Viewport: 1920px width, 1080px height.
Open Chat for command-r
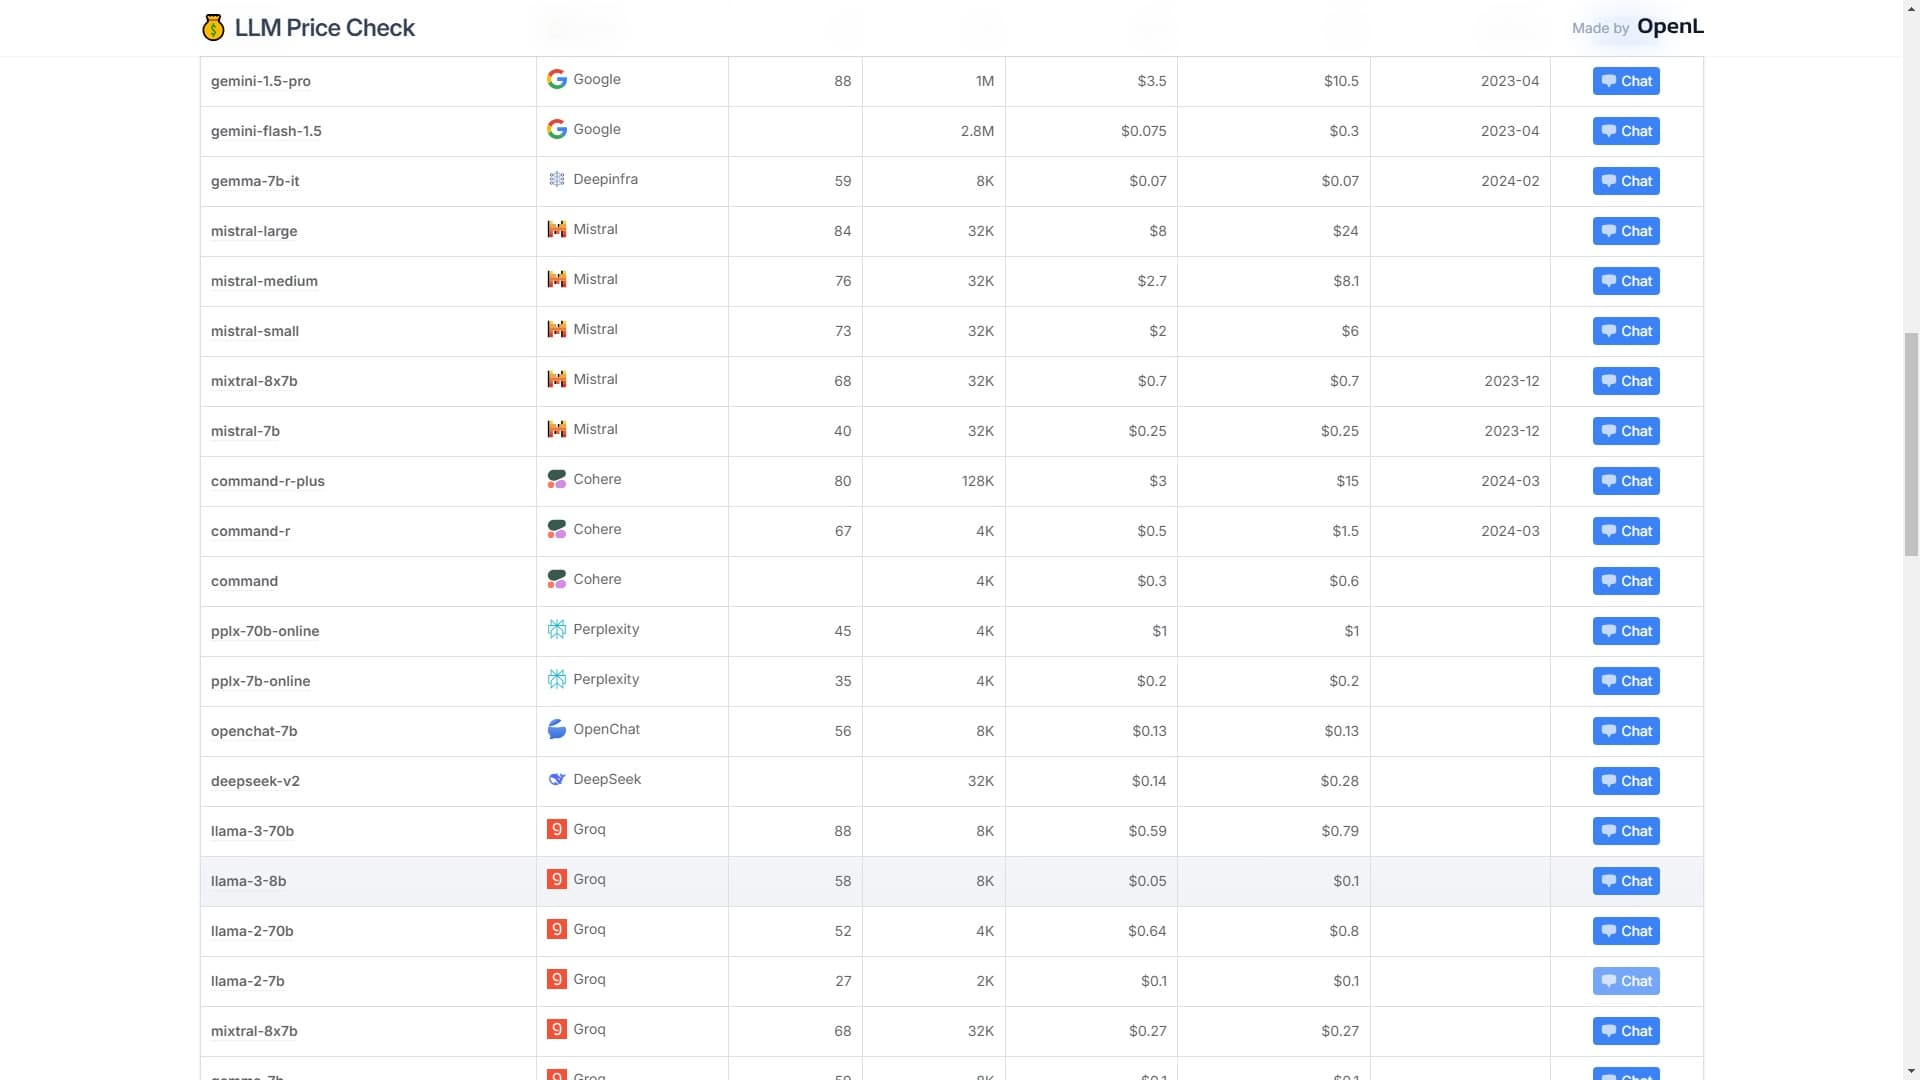pos(1626,531)
